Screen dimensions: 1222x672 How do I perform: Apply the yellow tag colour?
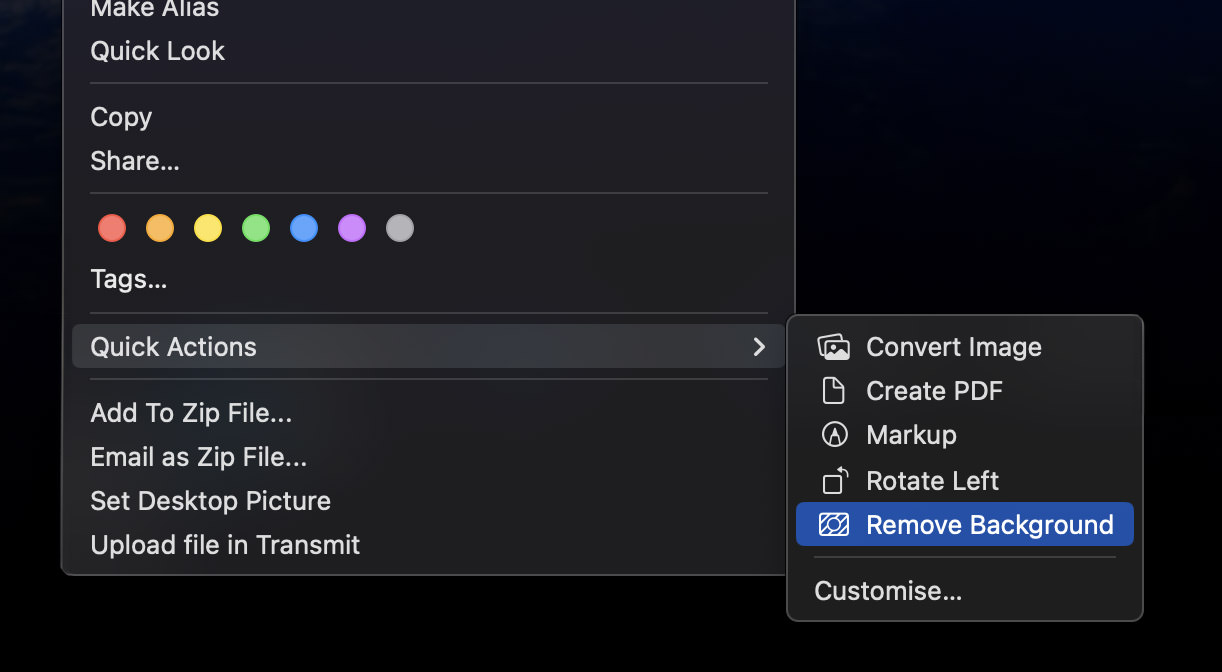(x=208, y=228)
